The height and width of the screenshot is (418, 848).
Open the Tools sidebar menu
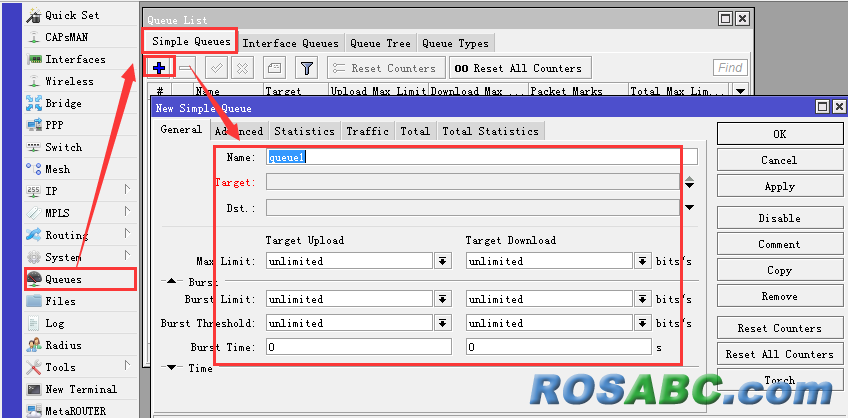click(x=60, y=367)
